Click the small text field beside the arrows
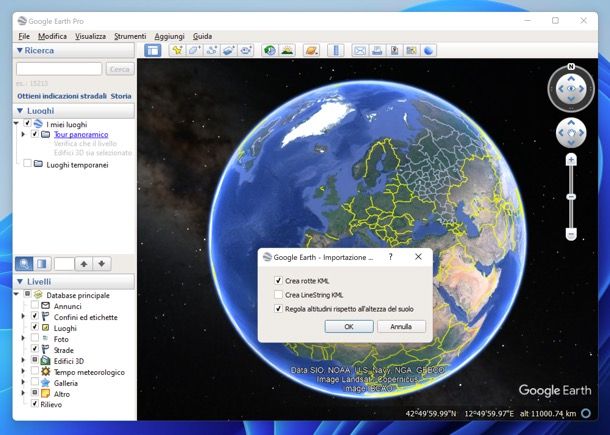610x435 pixels. pyautogui.click(x=64, y=264)
